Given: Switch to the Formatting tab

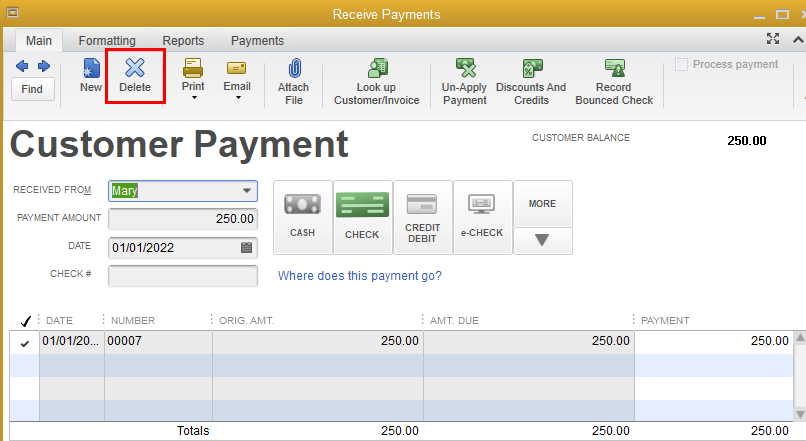Looking at the screenshot, I should pos(107,41).
